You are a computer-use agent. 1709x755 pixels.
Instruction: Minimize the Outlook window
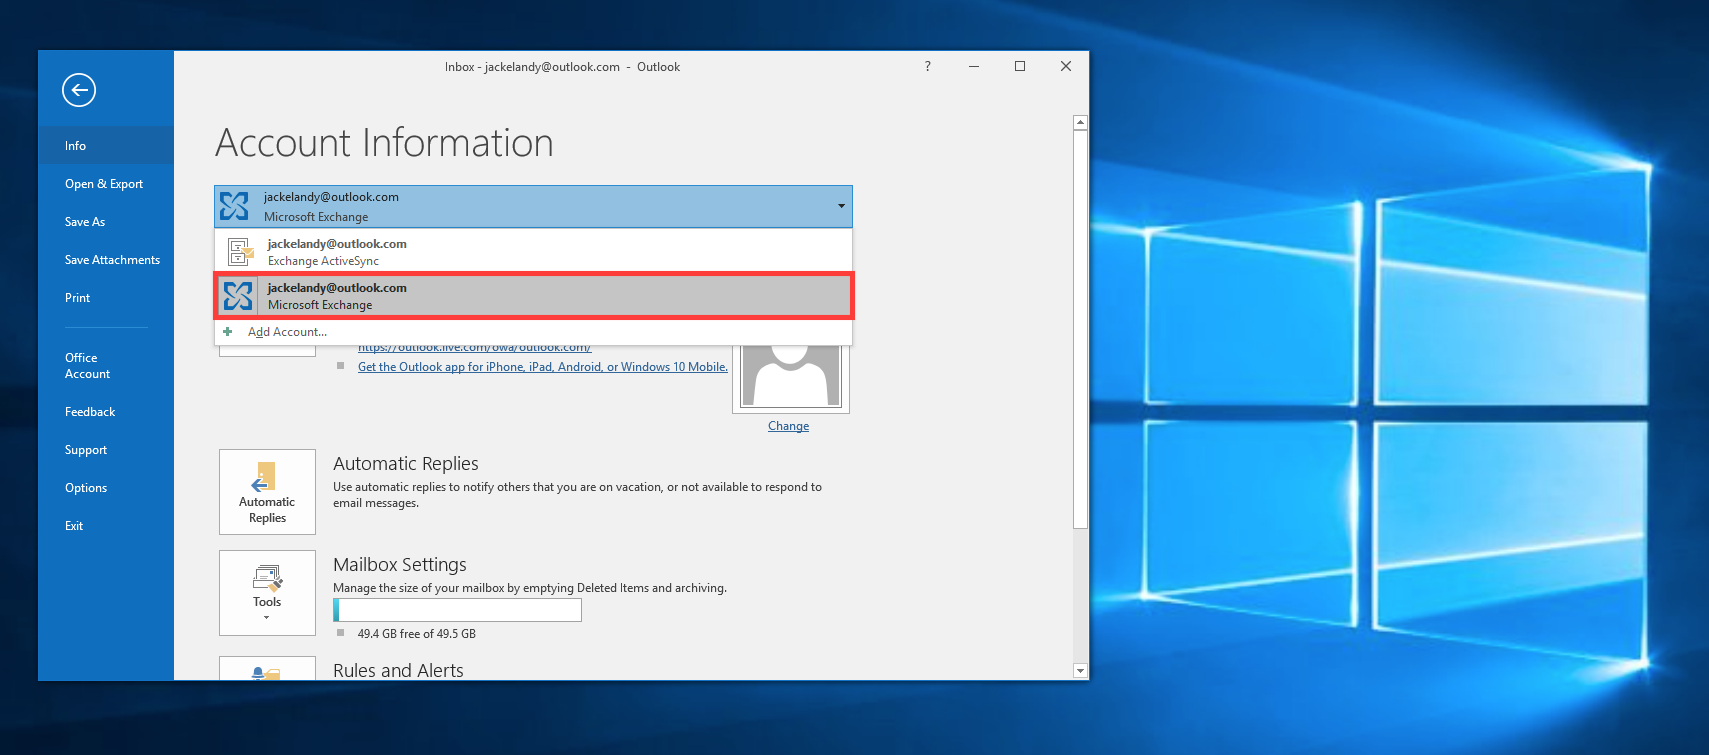[x=974, y=67]
